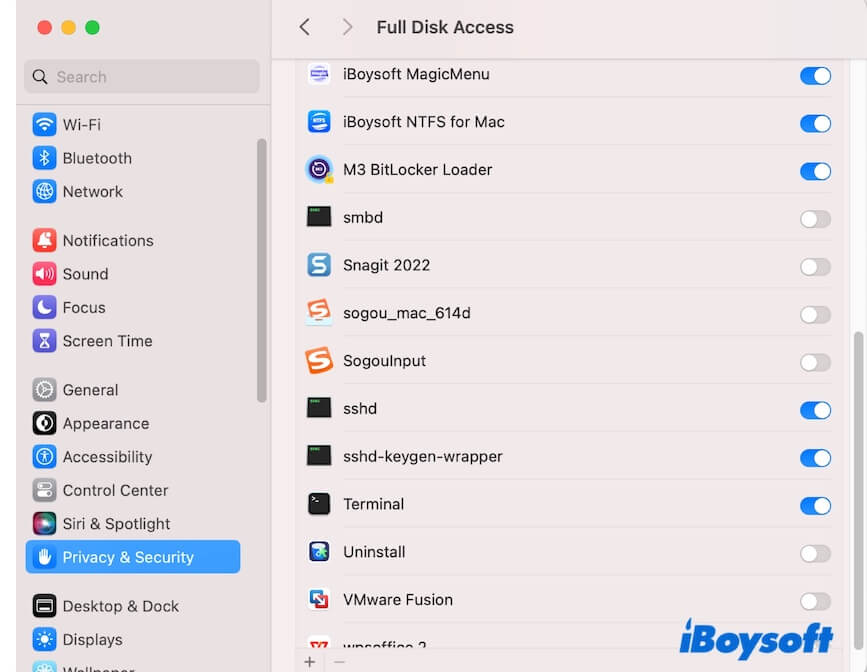Select Control Center in the sidebar
Viewport: 867px width, 672px height.
point(115,490)
